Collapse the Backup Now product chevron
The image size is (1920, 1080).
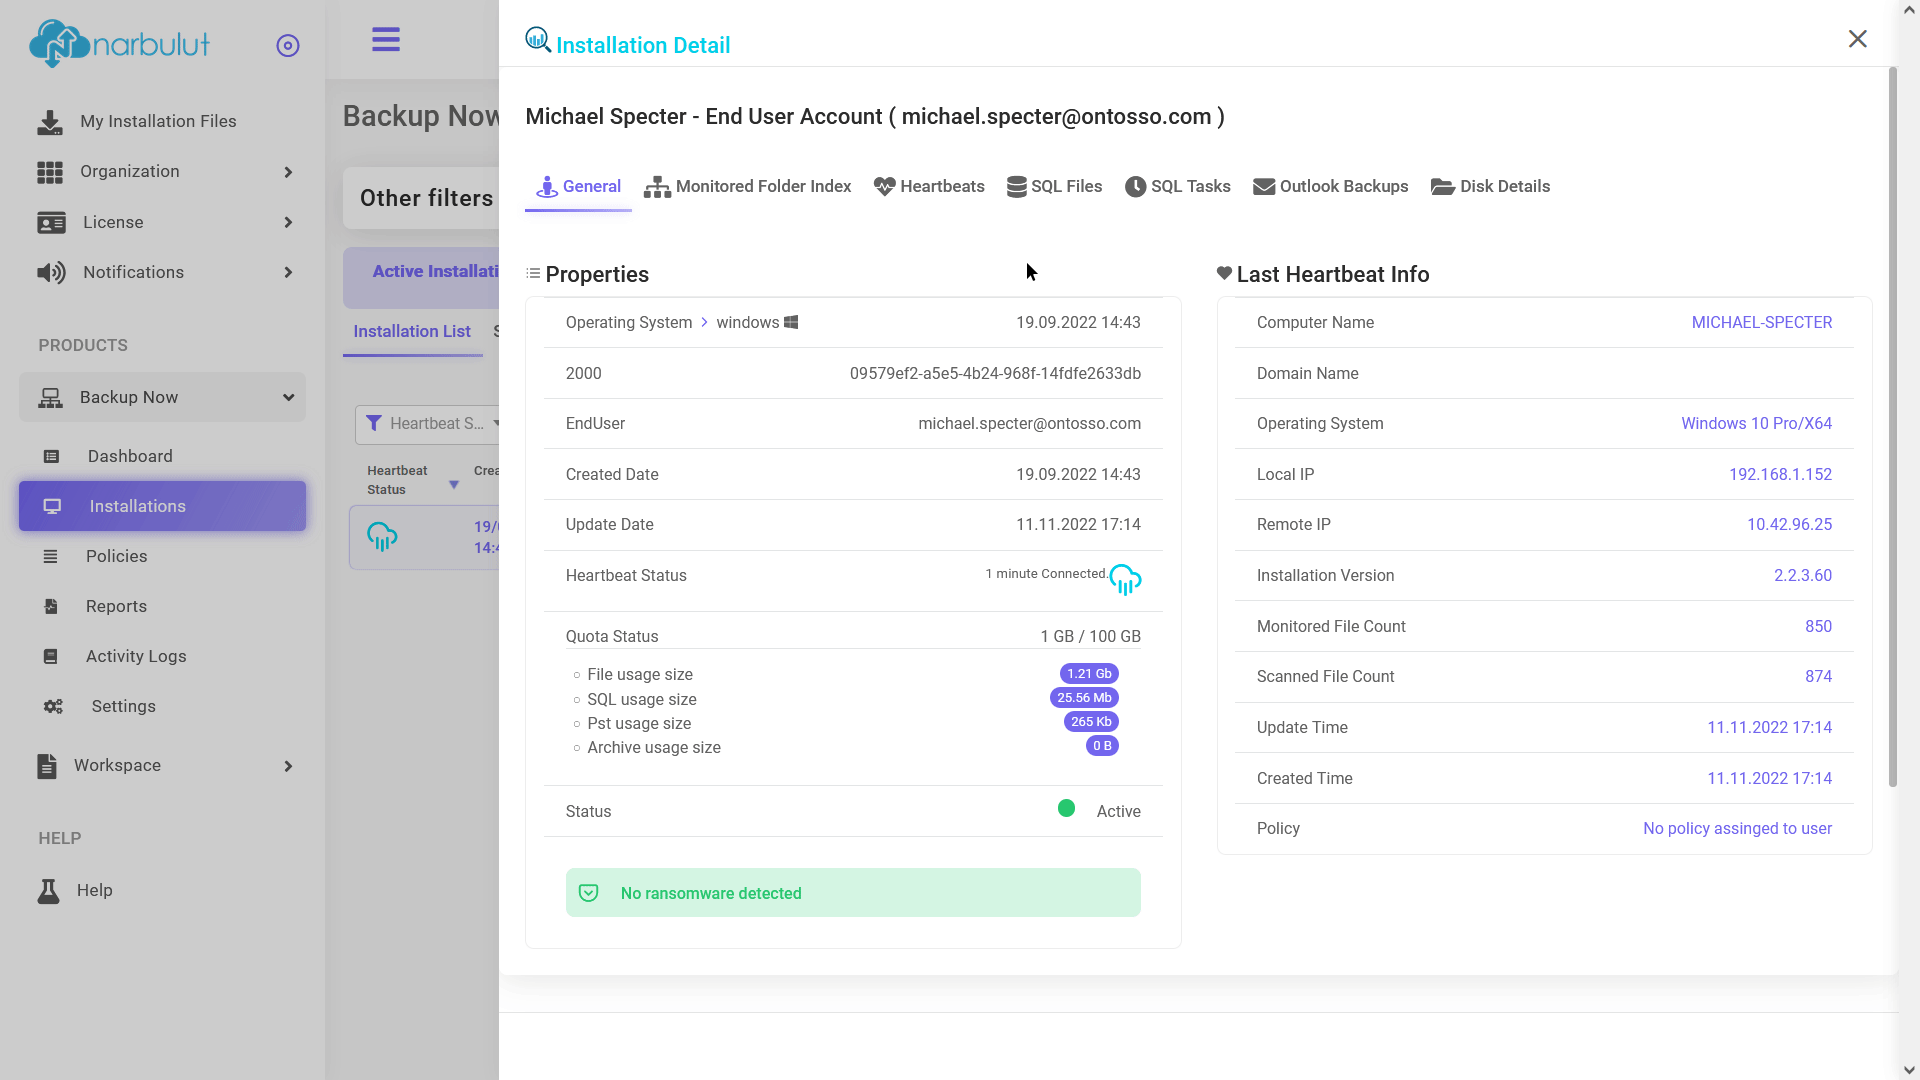(288, 397)
